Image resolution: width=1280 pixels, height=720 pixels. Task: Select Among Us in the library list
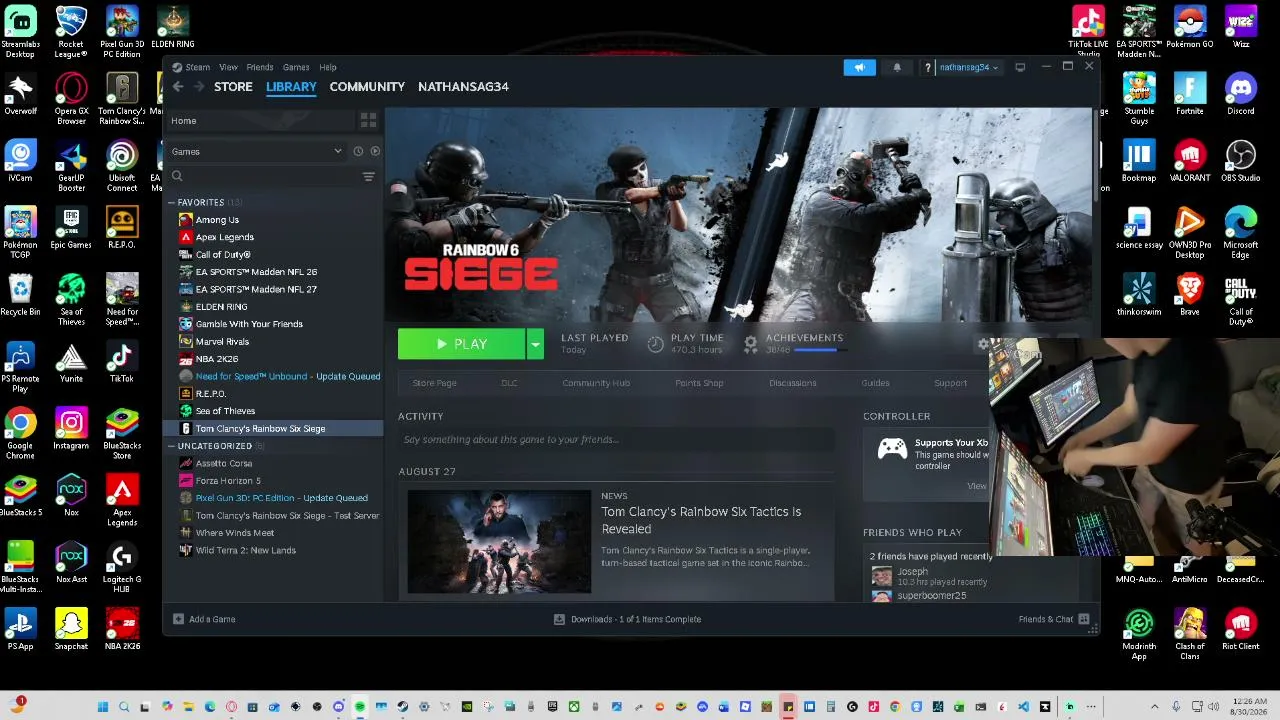(217, 220)
